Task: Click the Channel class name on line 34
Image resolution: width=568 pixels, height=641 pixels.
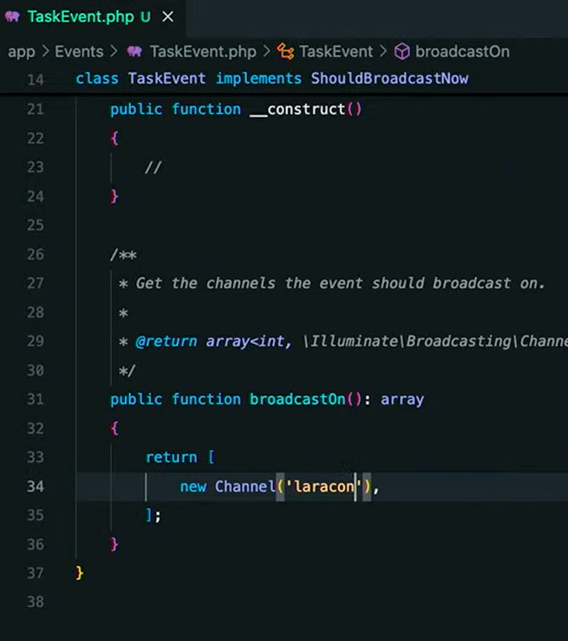Action: click(x=245, y=486)
